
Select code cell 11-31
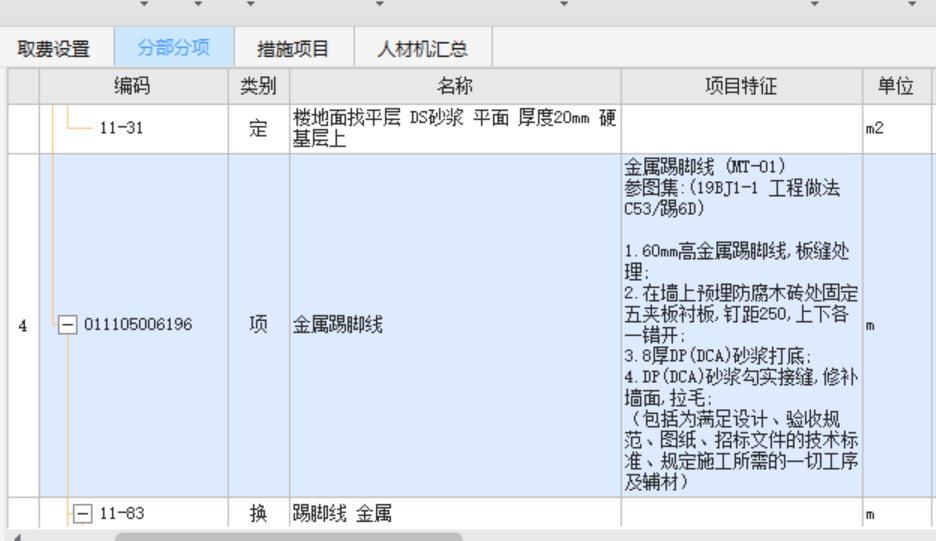tap(134, 129)
